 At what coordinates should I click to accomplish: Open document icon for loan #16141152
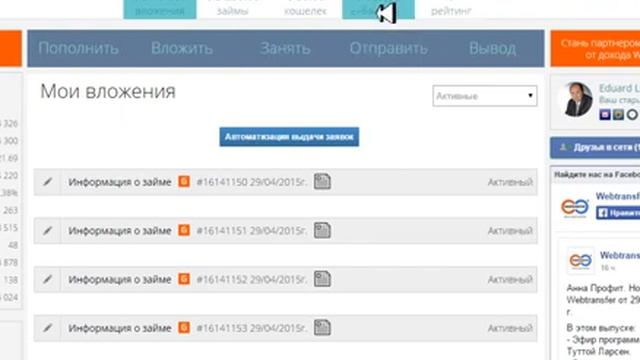click(322, 279)
